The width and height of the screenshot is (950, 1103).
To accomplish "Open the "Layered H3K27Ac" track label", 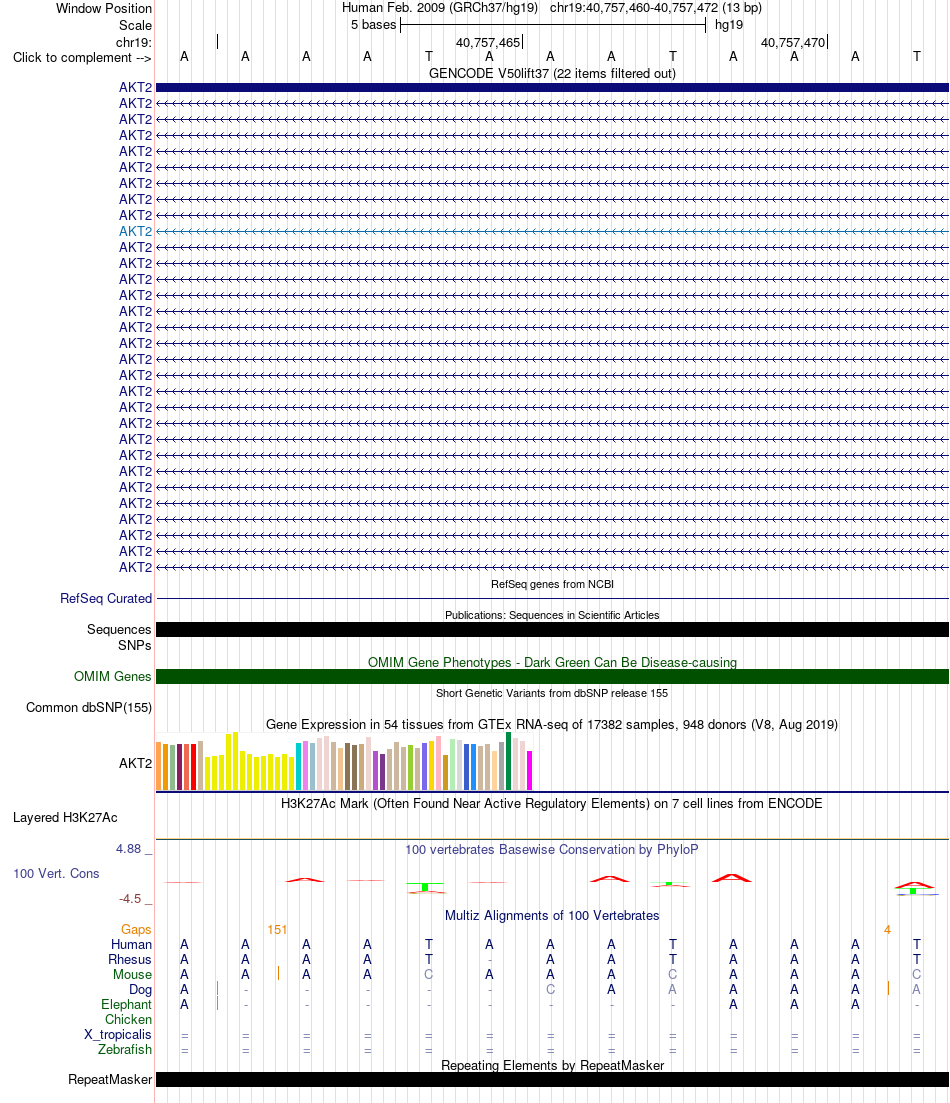I will tap(65, 817).
